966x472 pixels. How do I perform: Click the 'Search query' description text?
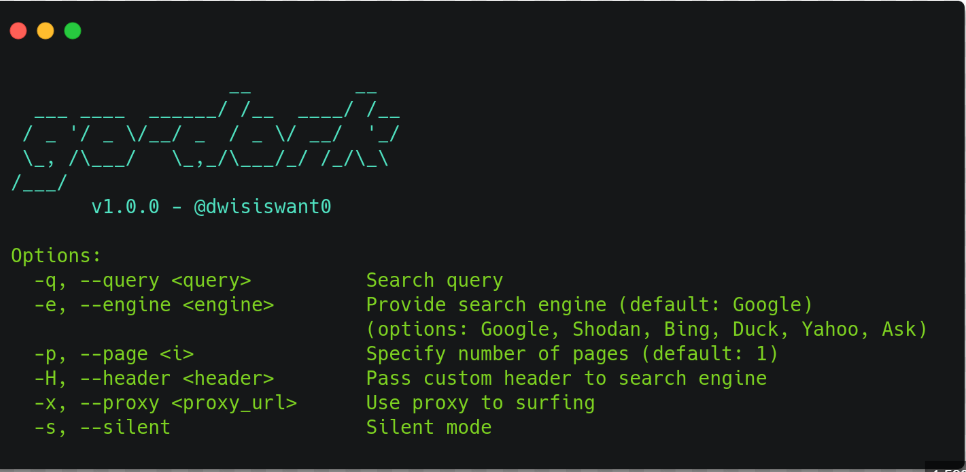pos(434,281)
